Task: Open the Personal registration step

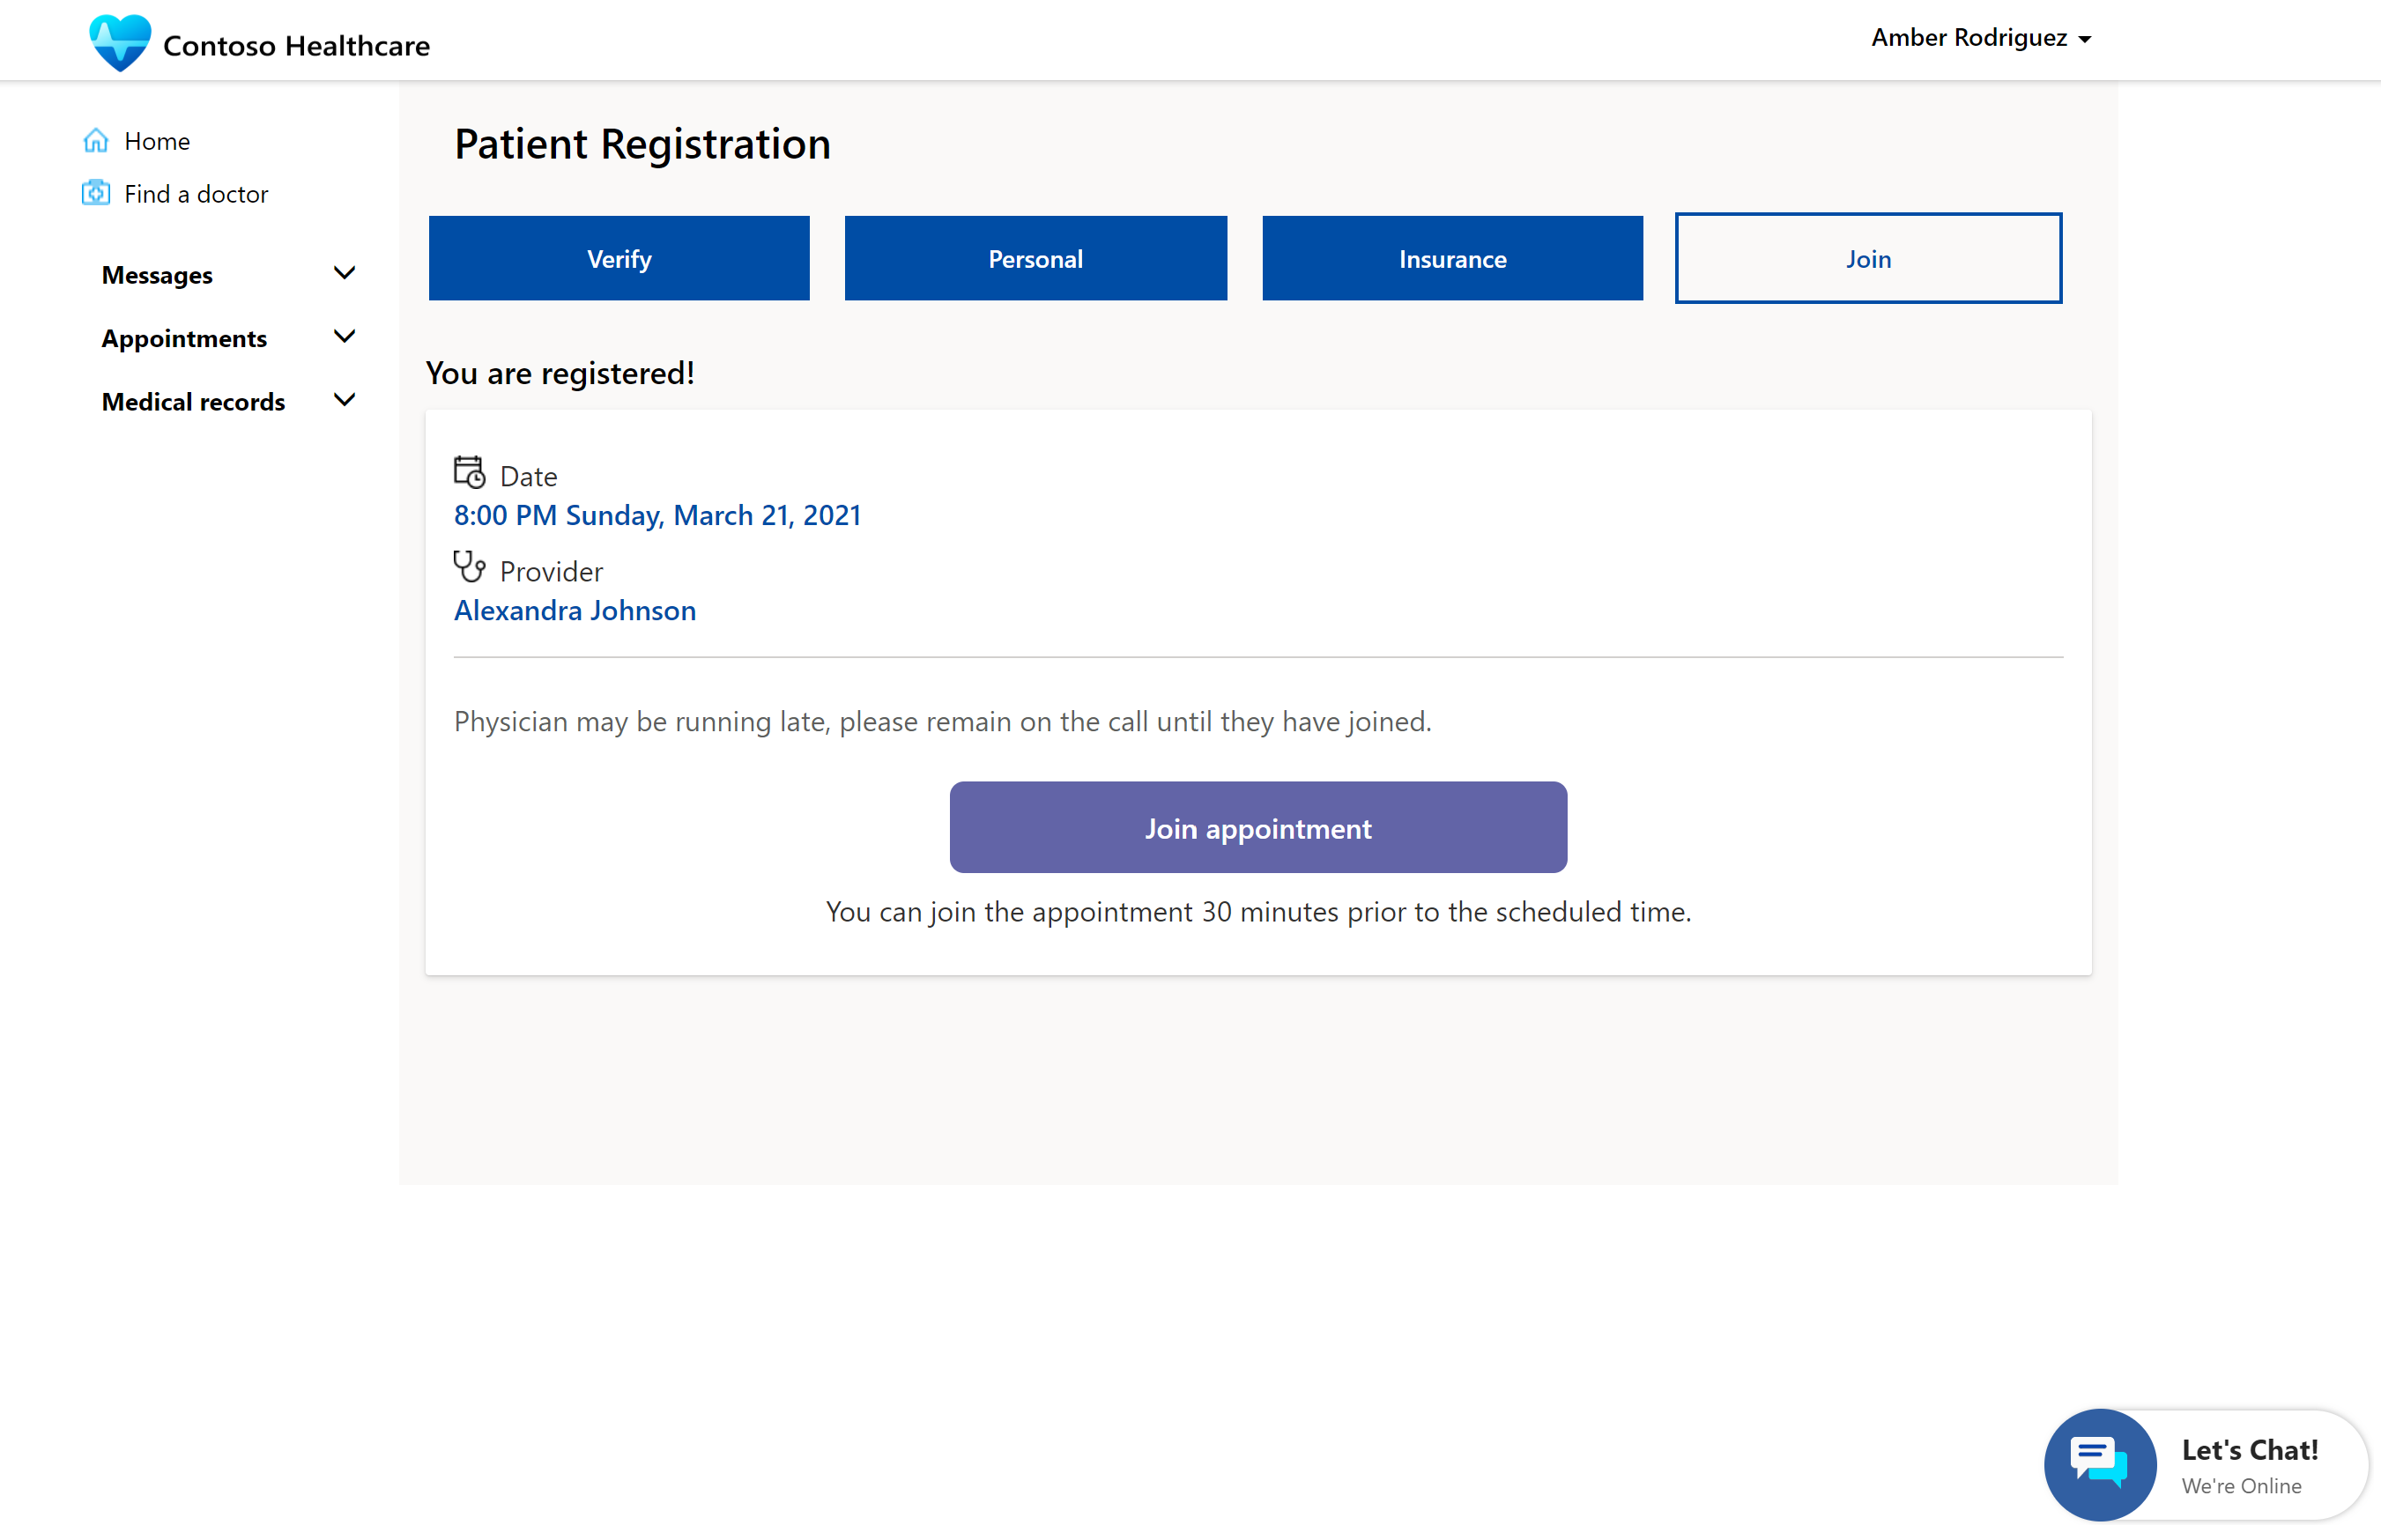Action: pyautogui.click(x=1036, y=256)
